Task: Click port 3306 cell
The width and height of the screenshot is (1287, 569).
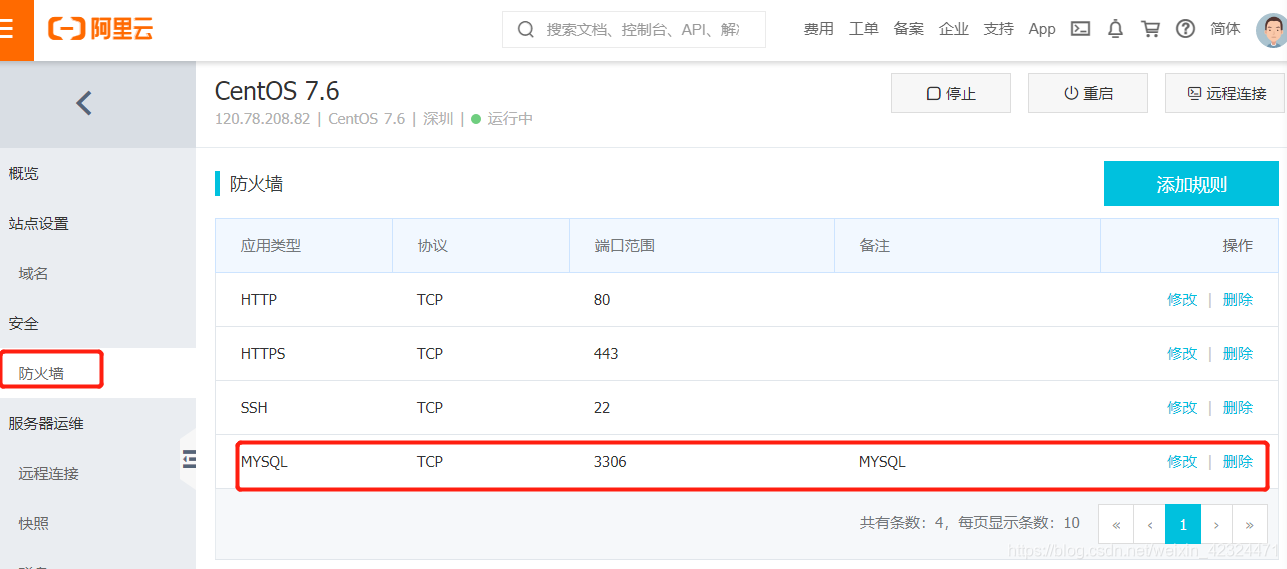Action: point(610,461)
